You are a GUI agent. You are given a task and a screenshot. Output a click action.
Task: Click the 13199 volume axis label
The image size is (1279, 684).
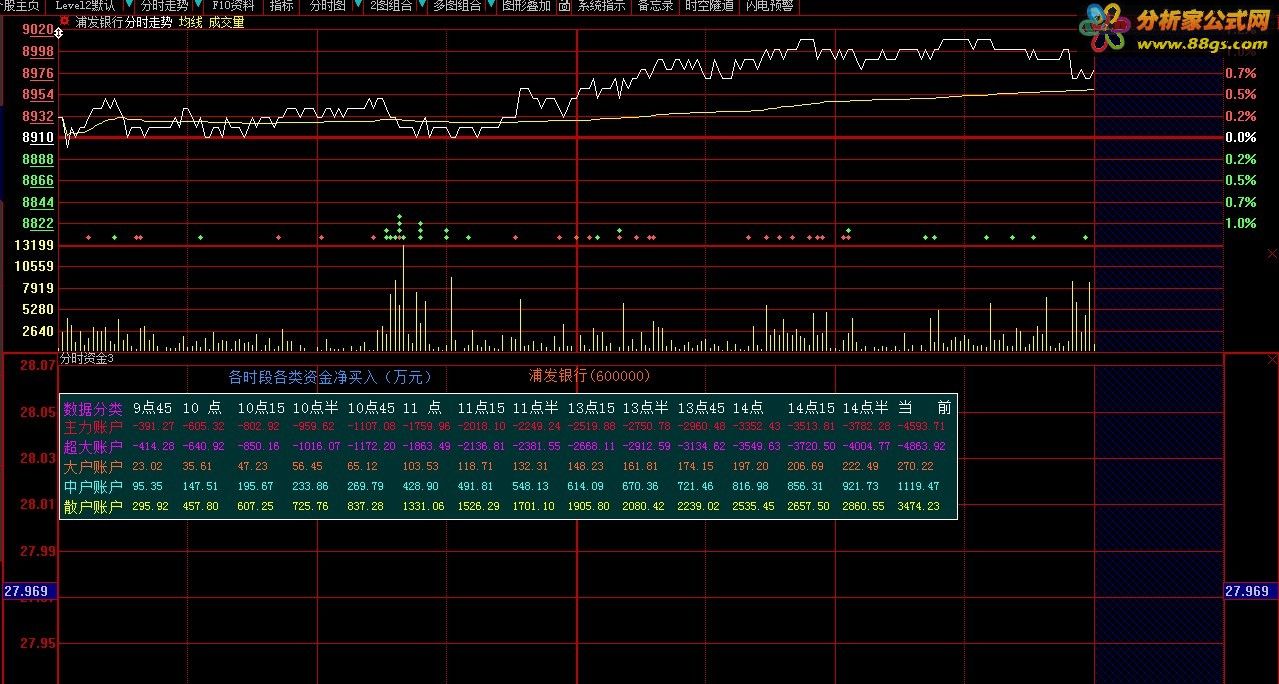tap(36, 245)
